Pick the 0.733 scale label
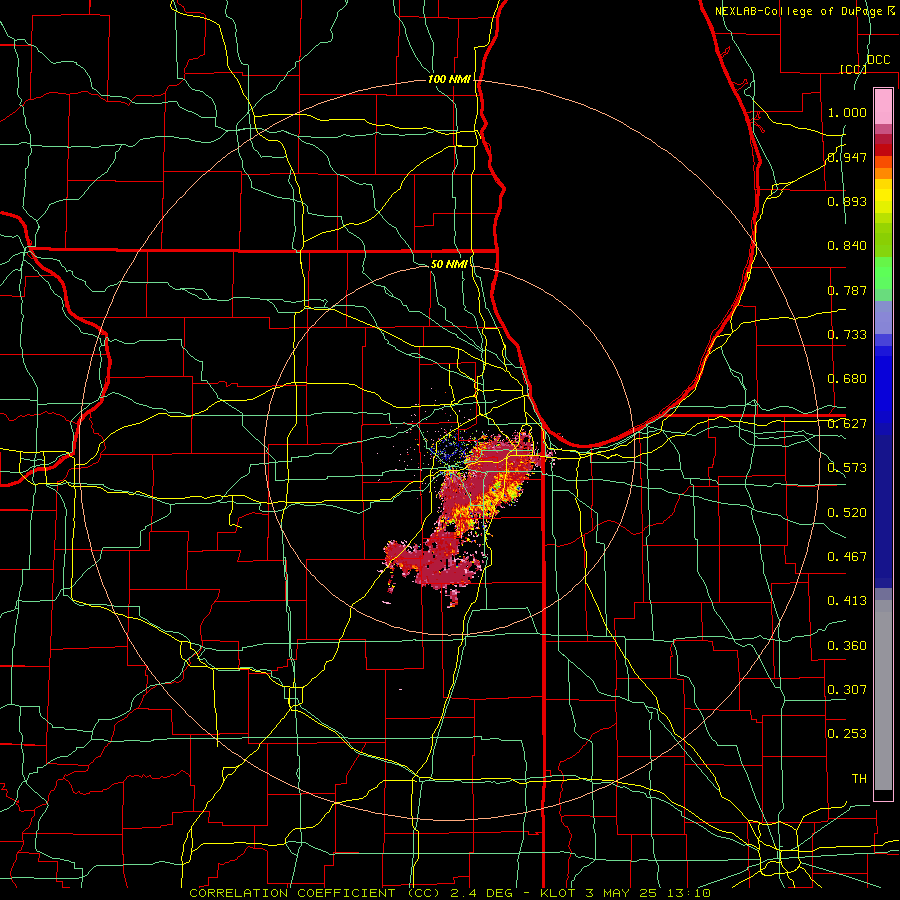Image resolution: width=900 pixels, height=900 pixels. pos(847,335)
